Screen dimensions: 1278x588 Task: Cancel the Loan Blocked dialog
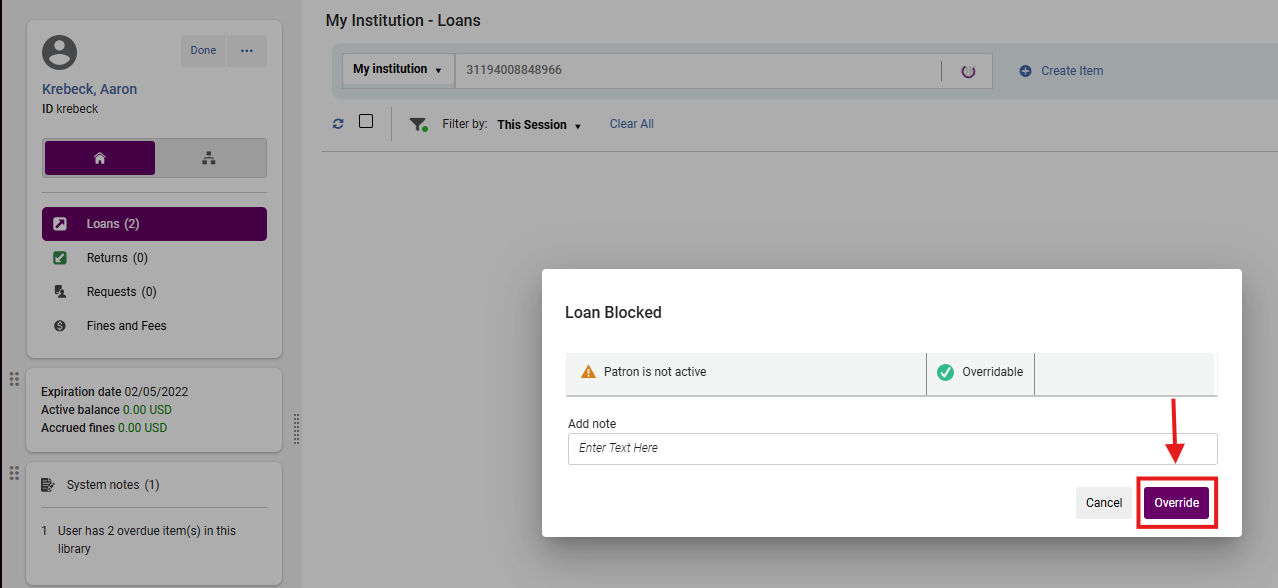pyautogui.click(x=1103, y=503)
